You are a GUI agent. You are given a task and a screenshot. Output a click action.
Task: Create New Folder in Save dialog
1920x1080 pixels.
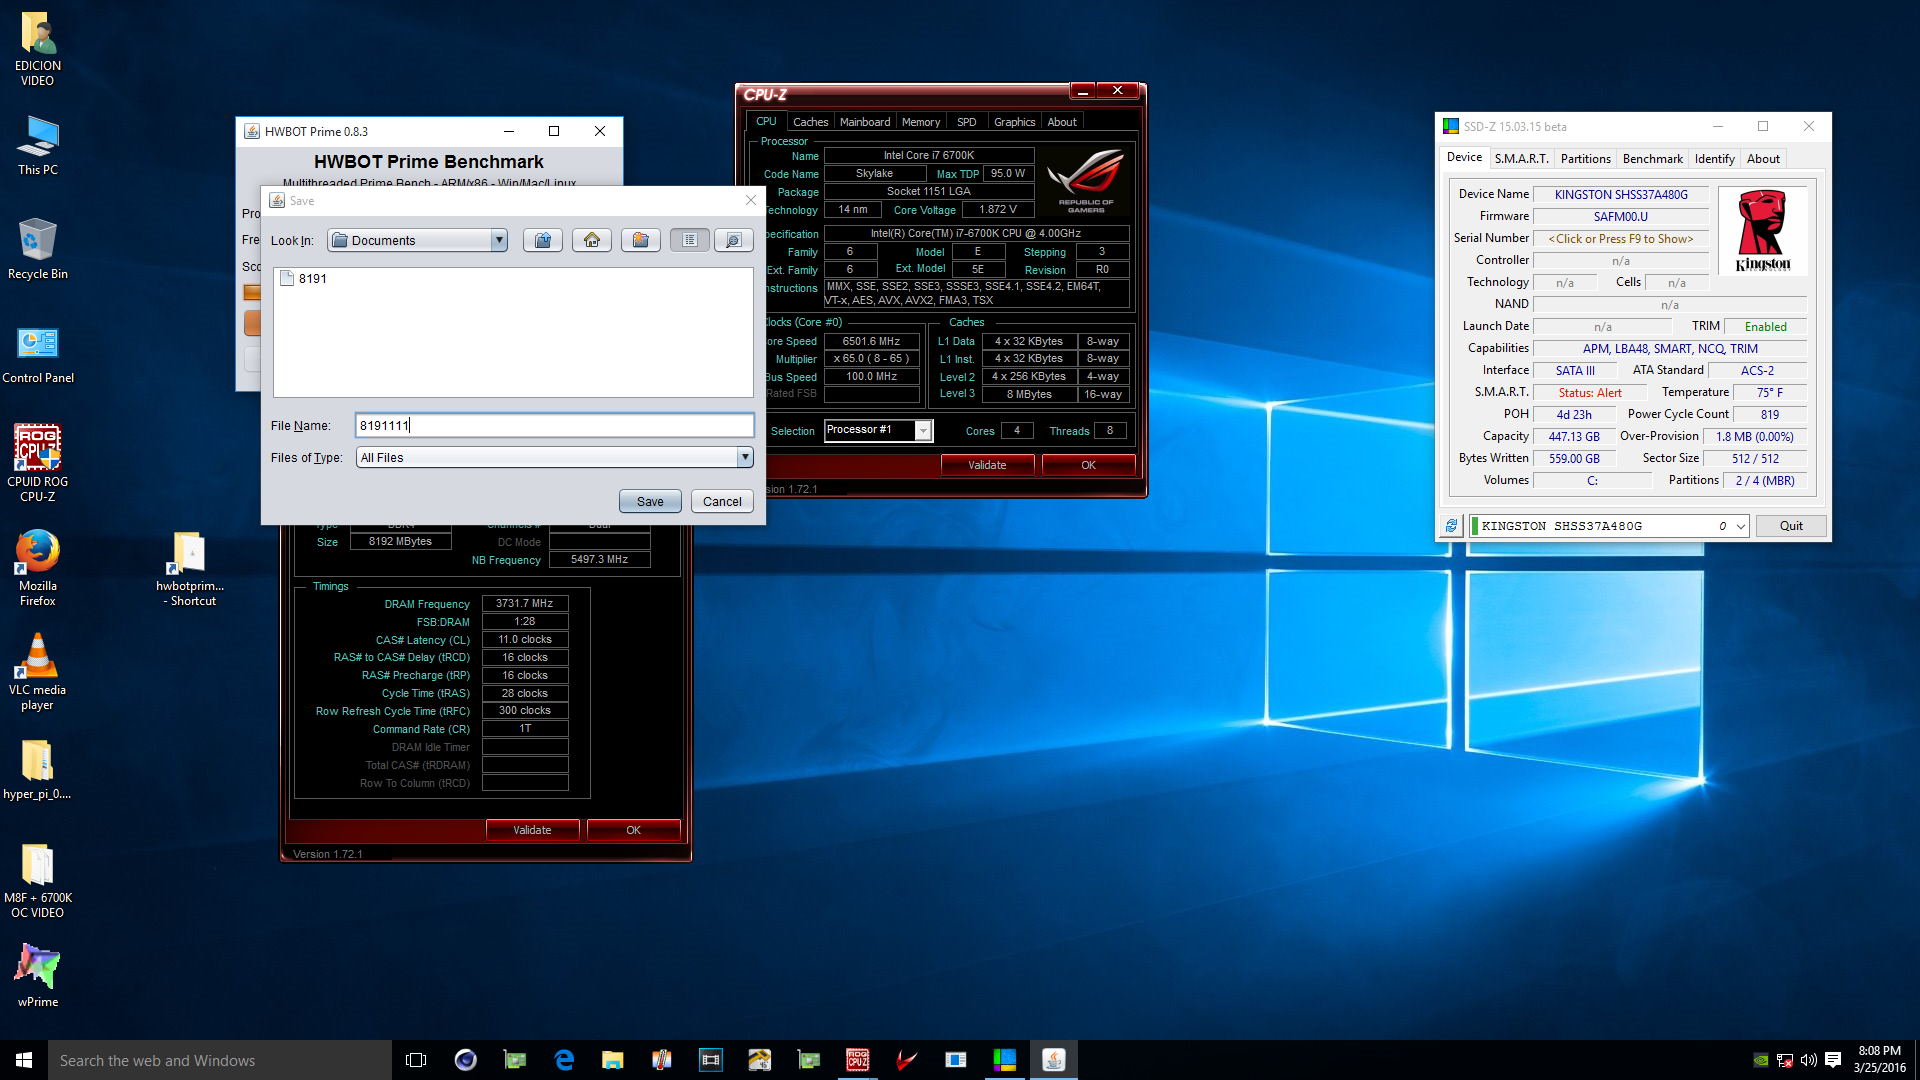coord(641,240)
